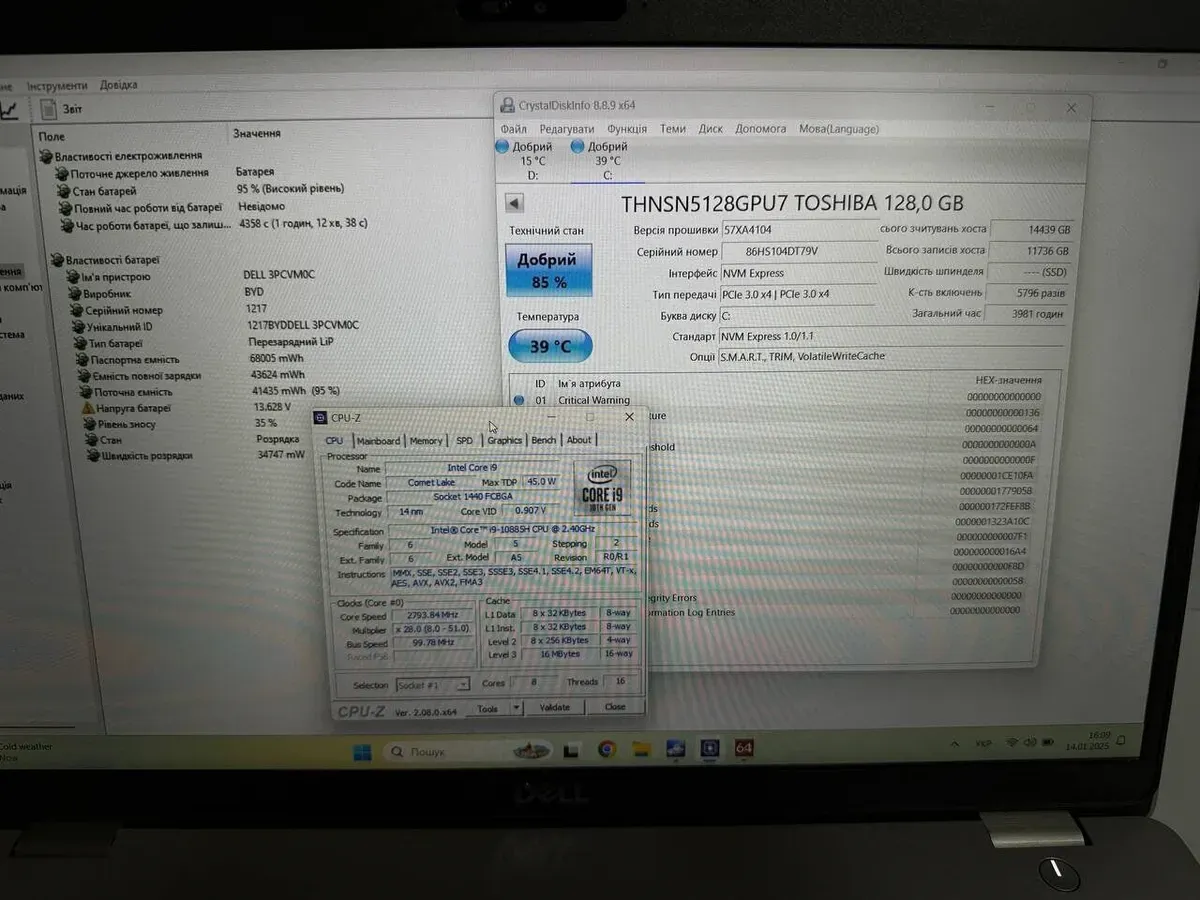Image resolution: width=1200 pixels, height=900 pixels.
Task: Click the AIDA64 taskbar icon
Action: [x=743, y=748]
